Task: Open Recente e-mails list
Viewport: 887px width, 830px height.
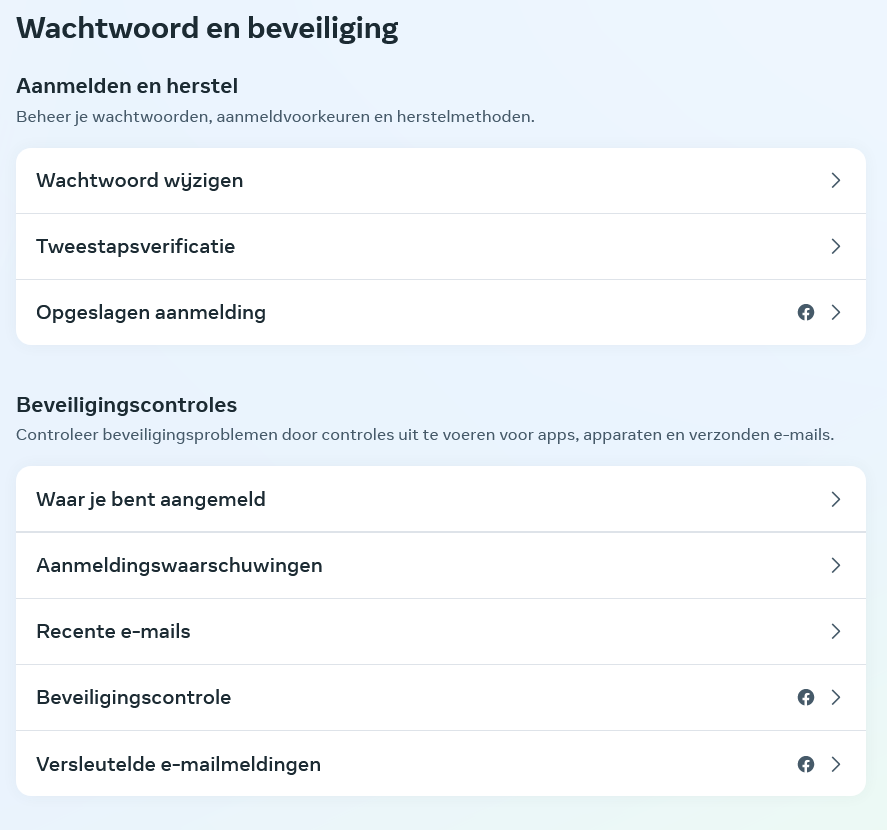Action: click(441, 631)
